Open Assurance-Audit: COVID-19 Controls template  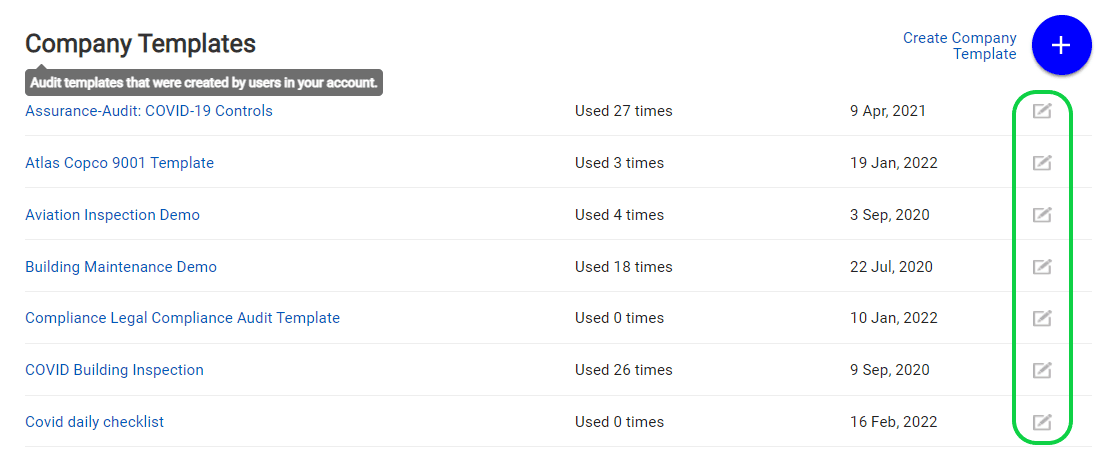[149, 111]
